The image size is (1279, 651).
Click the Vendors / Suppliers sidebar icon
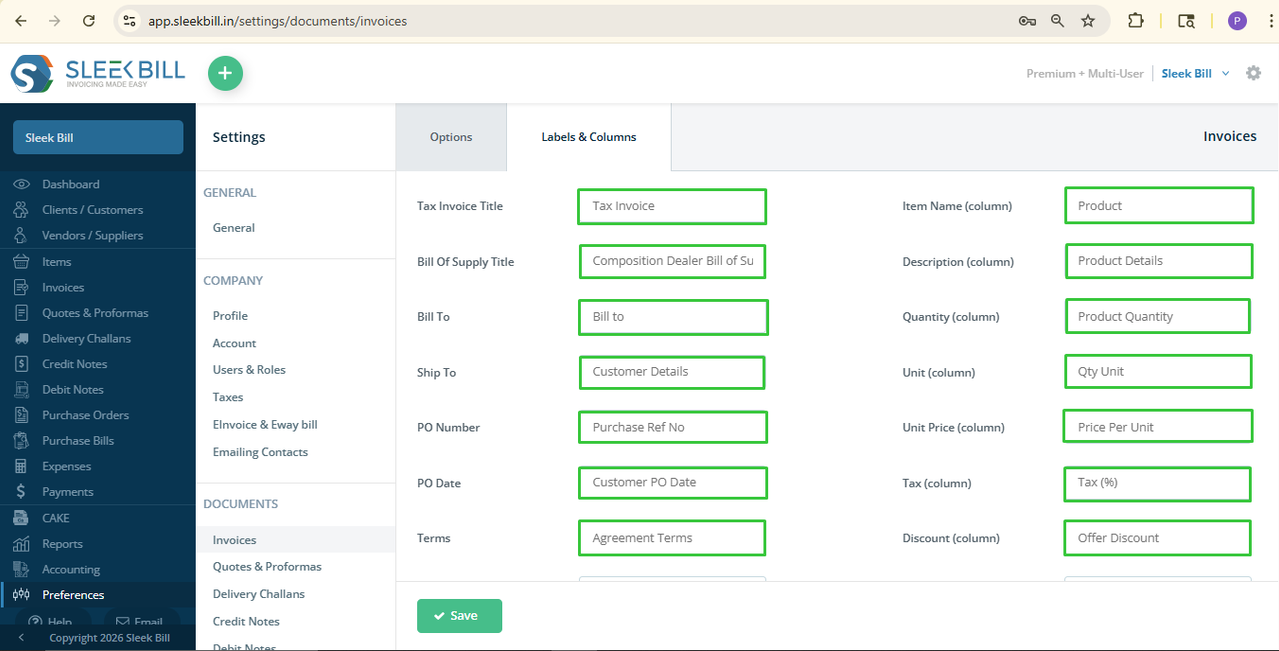[x=21, y=235]
